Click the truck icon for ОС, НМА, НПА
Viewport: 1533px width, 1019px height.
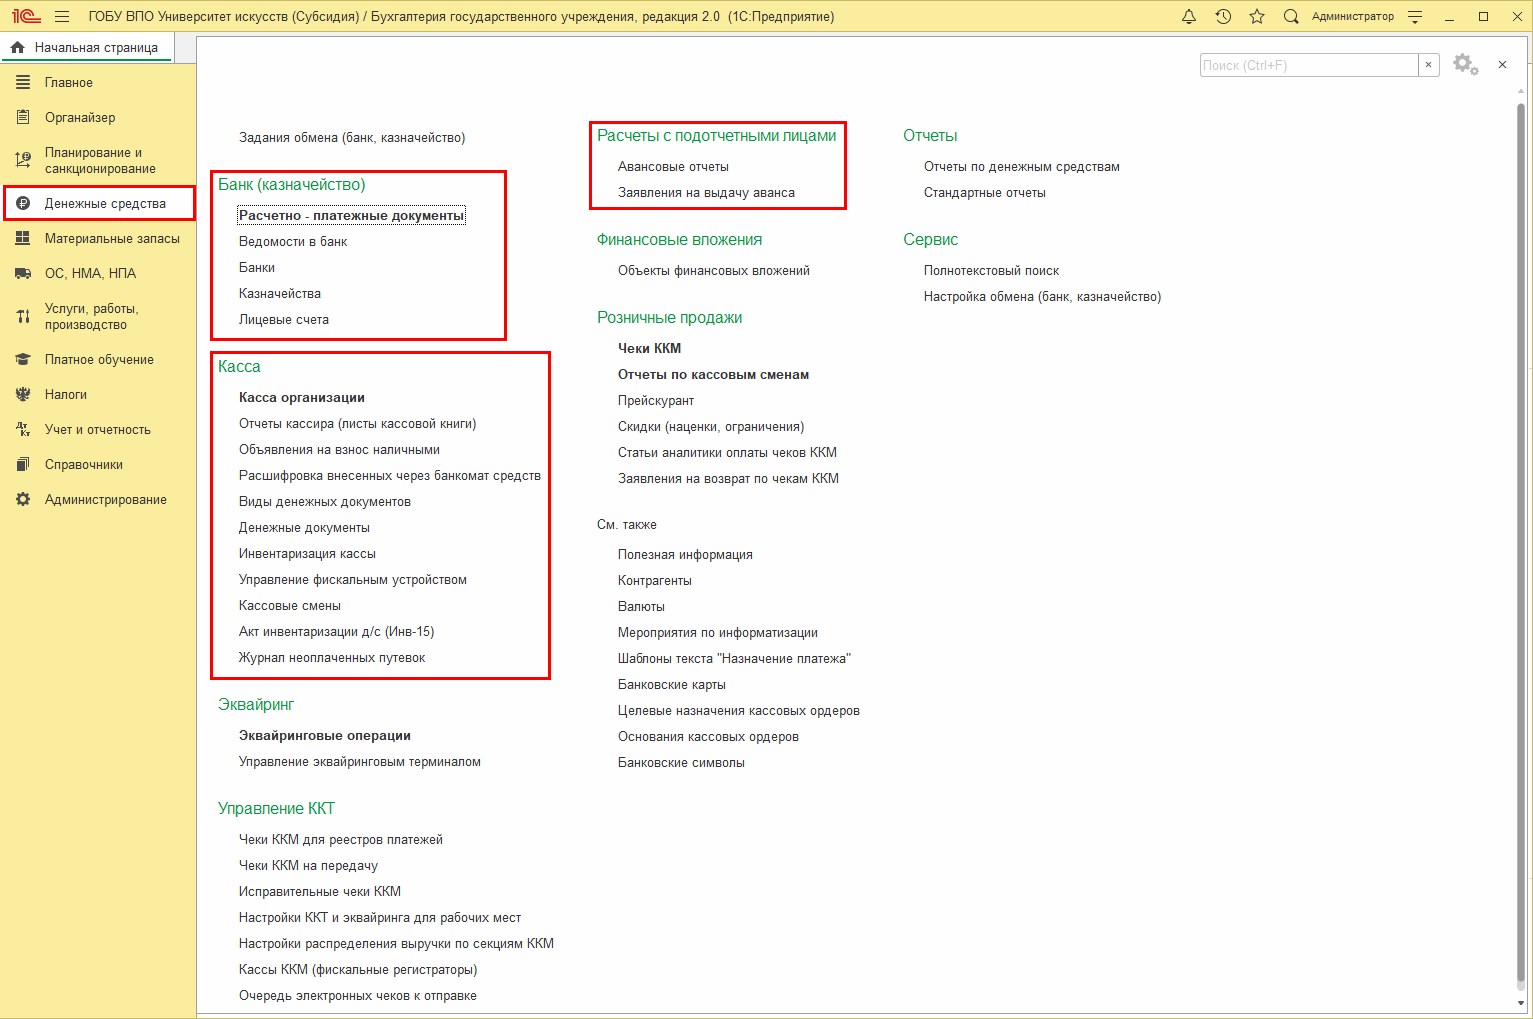23,274
